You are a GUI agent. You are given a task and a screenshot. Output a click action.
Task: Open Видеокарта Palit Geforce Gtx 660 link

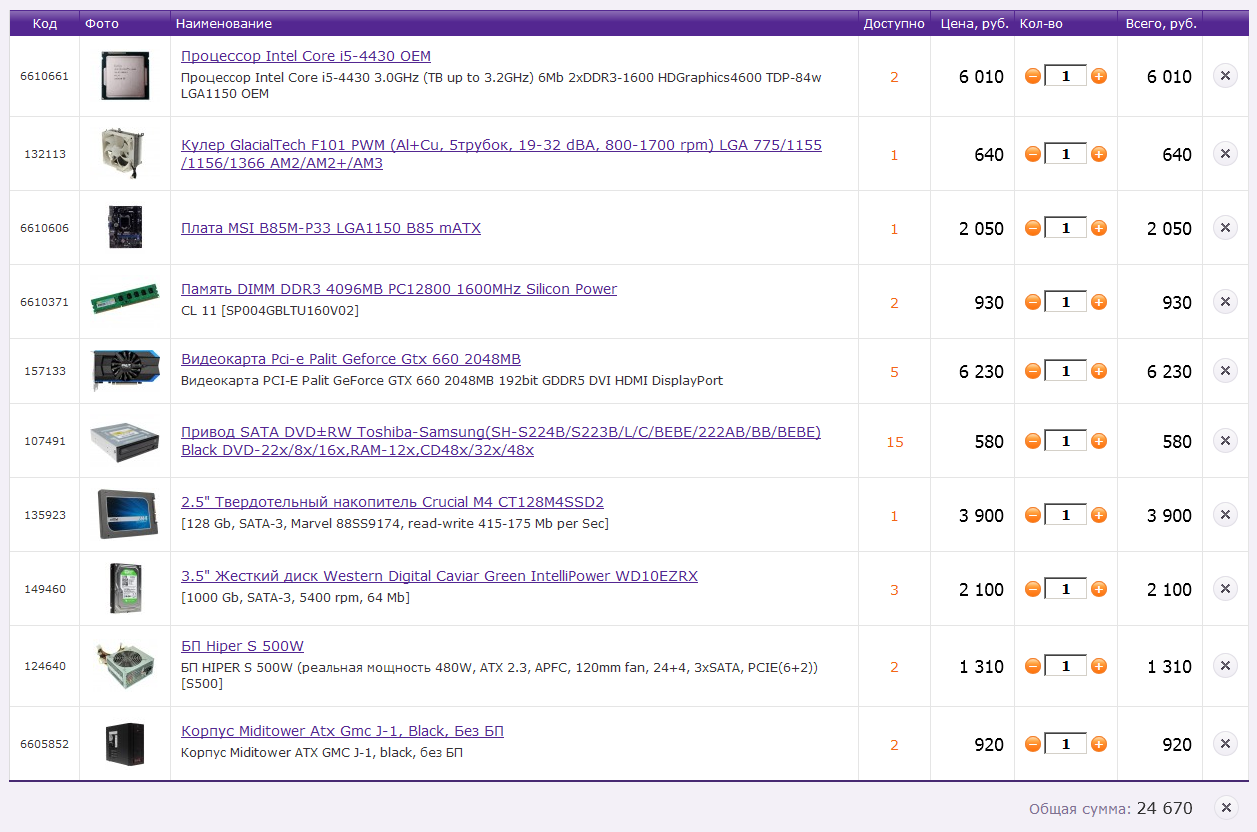click(x=350, y=359)
